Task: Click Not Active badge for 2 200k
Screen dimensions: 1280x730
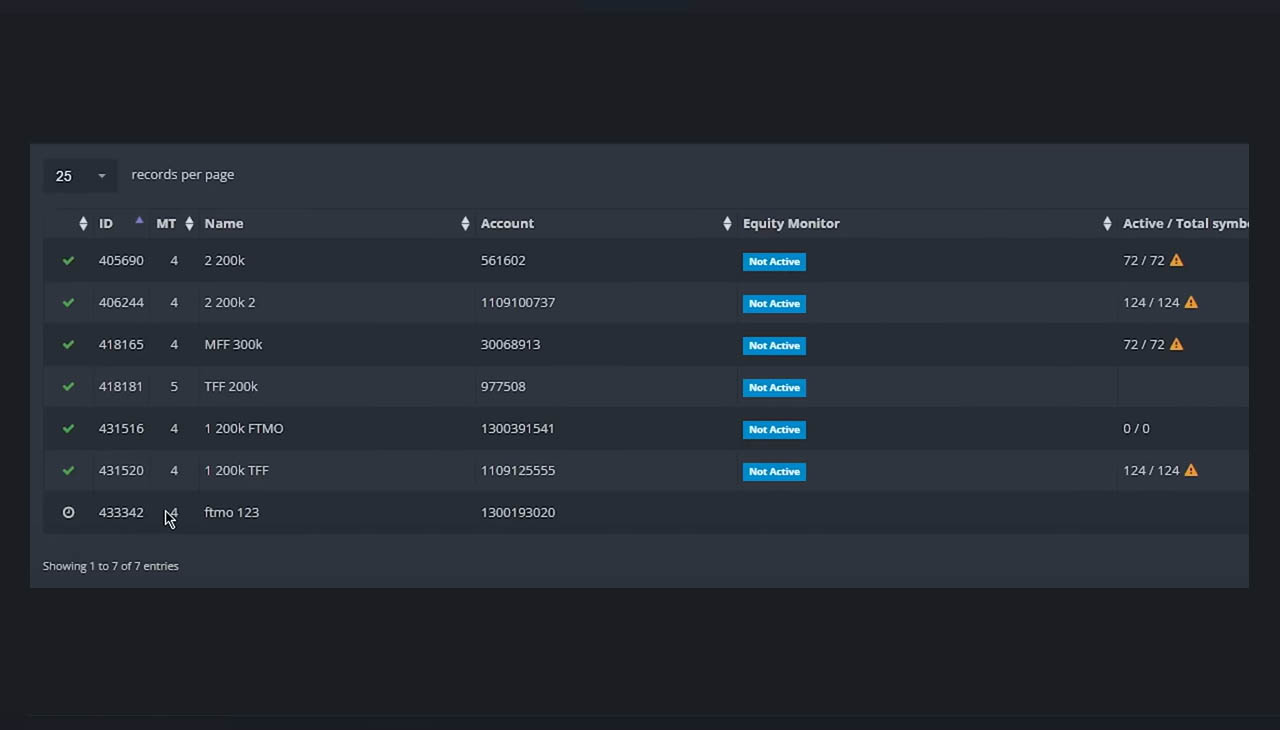Action: click(x=774, y=261)
